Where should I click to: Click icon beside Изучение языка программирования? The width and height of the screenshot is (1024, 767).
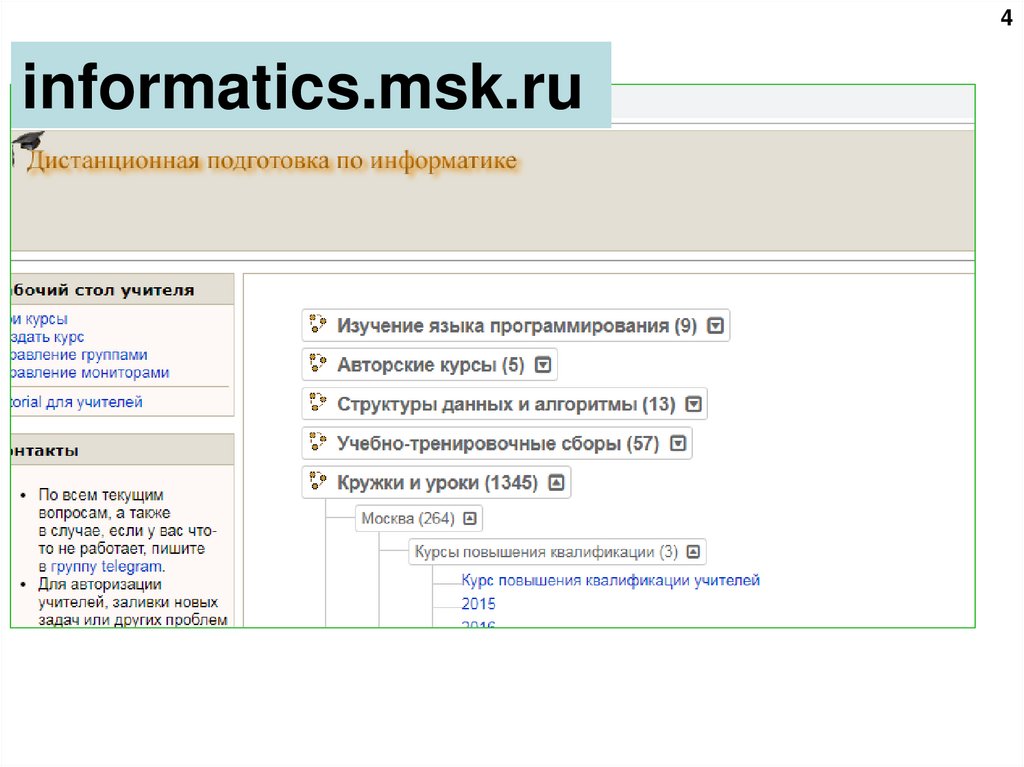click(x=318, y=324)
